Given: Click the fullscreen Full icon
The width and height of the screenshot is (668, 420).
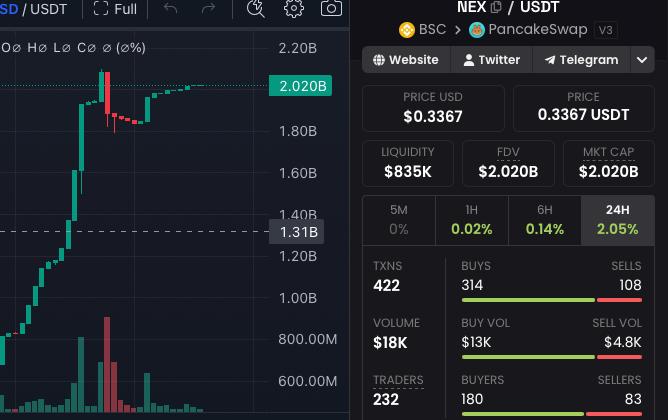Looking at the screenshot, I should pyautogui.click(x=101, y=8).
